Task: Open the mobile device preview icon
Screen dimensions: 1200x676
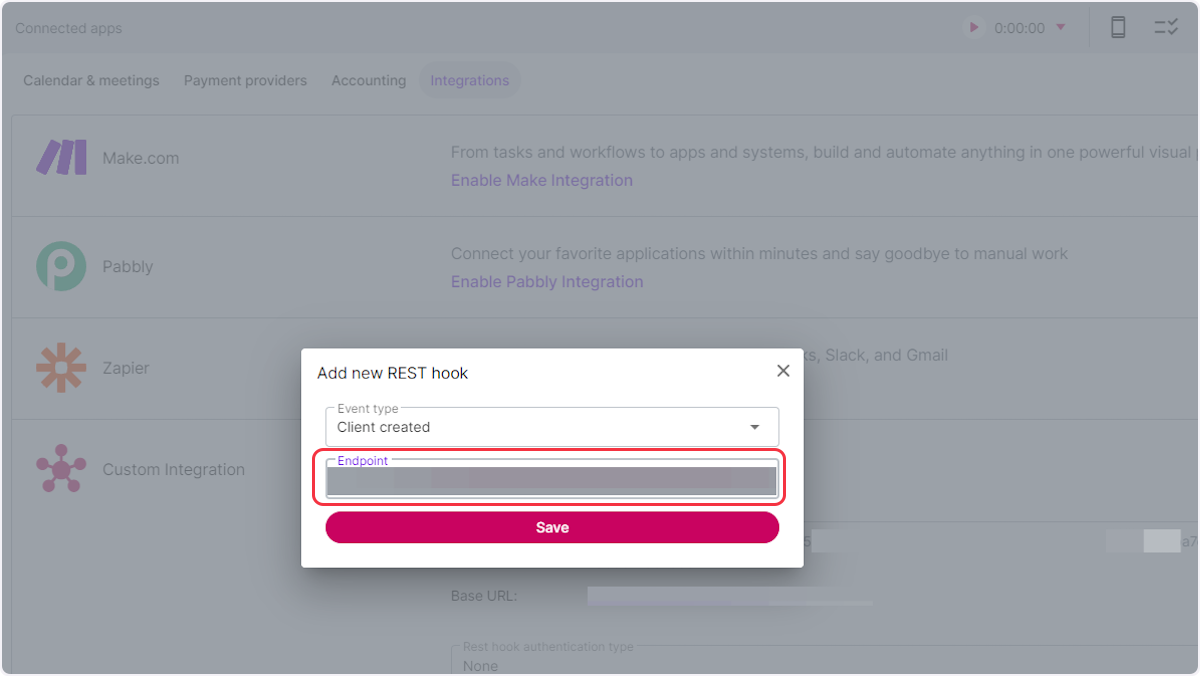Action: point(1118,28)
